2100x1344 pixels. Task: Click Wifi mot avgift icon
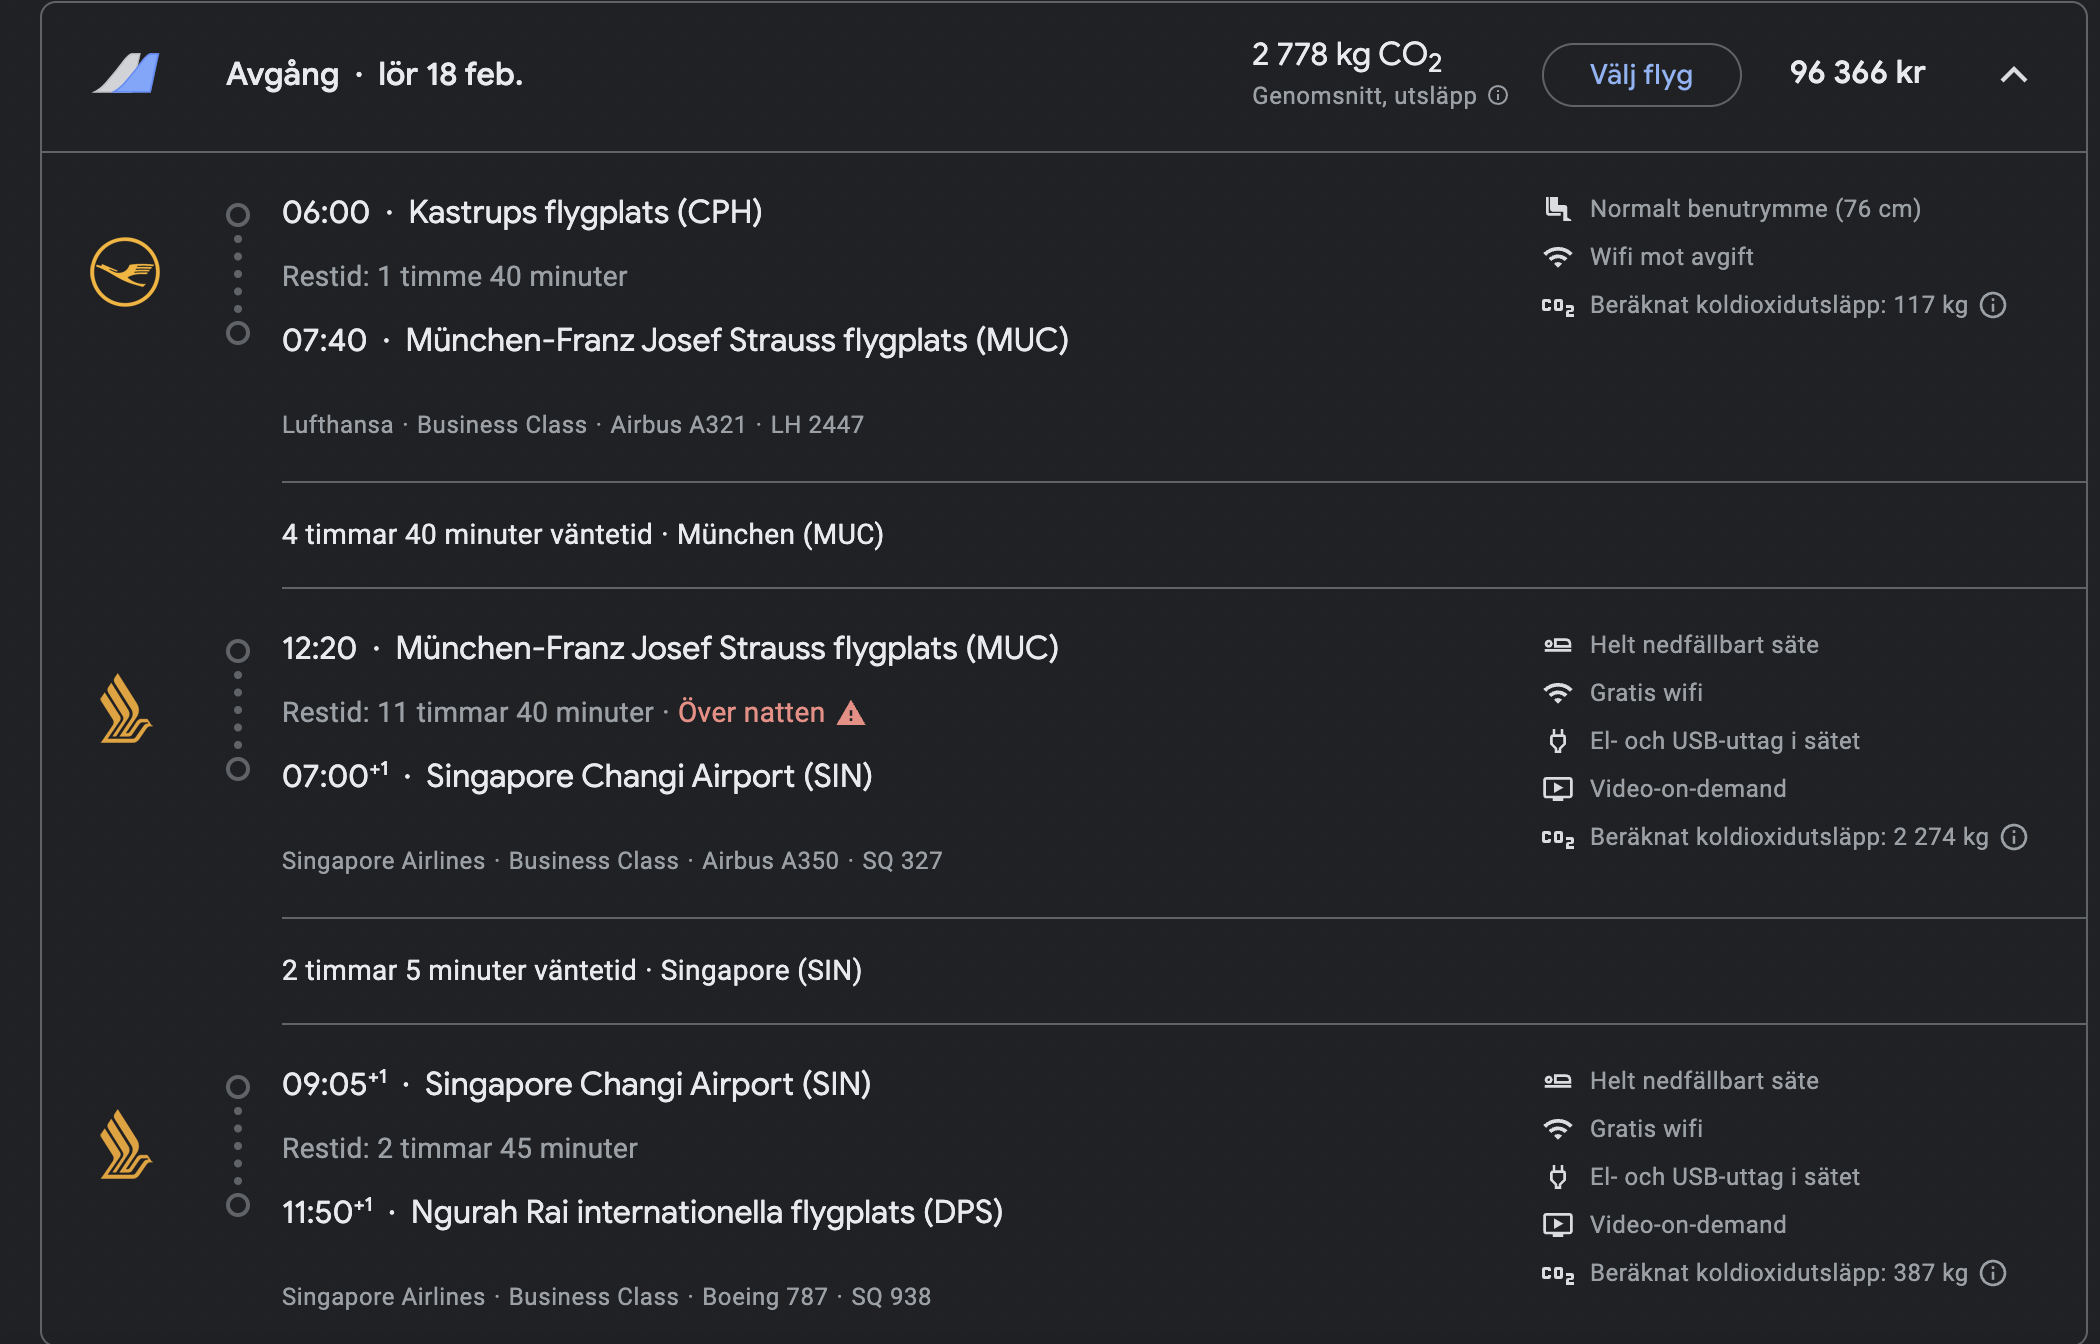[1557, 257]
